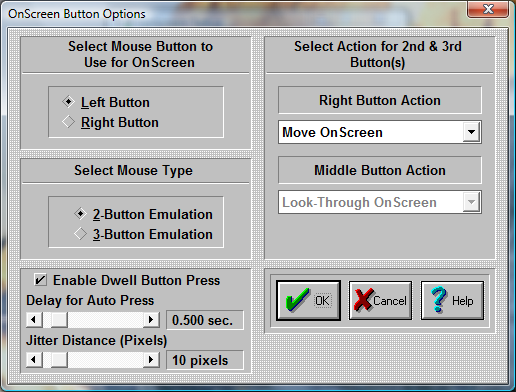Expand the Look-Through OnScreen dropdown arrow
Viewport: 516px width, 392px height.
(x=471, y=202)
